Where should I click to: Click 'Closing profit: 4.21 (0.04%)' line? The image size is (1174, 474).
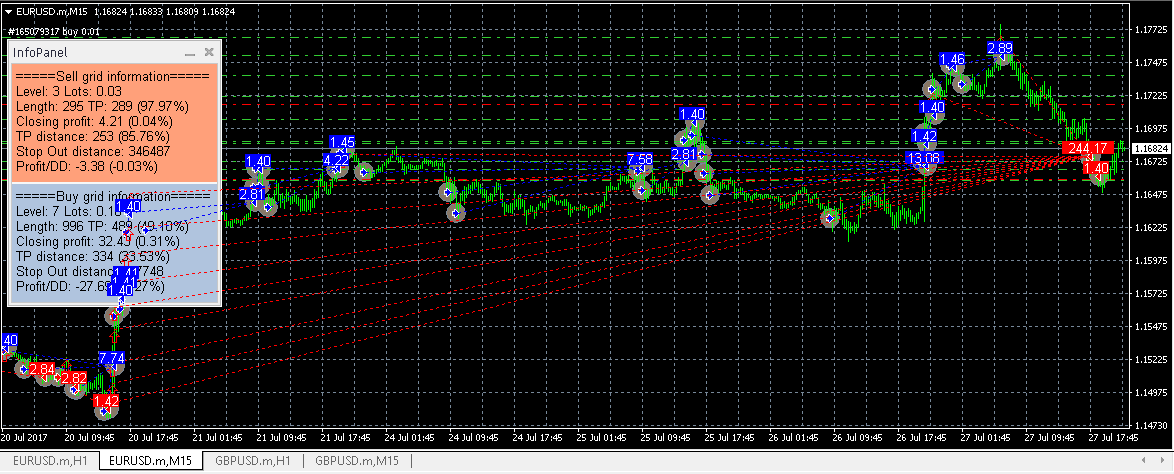point(94,121)
